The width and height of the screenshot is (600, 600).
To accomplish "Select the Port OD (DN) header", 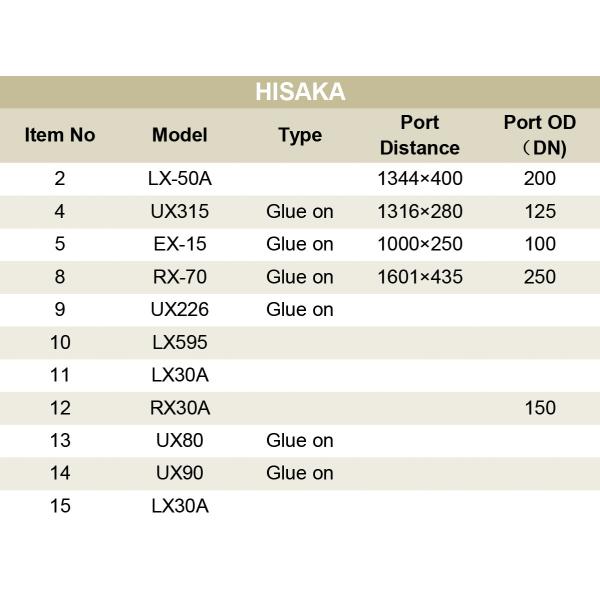I will click(x=539, y=135).
